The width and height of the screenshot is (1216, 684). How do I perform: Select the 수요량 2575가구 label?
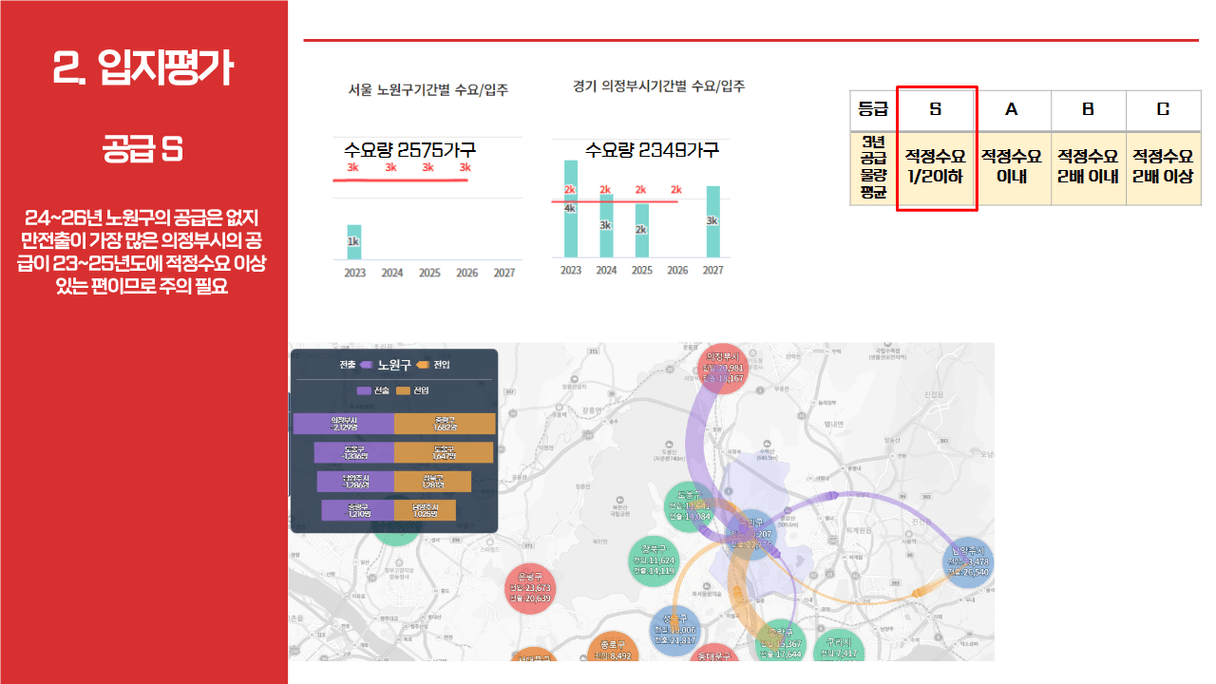[x=410, y=150]
